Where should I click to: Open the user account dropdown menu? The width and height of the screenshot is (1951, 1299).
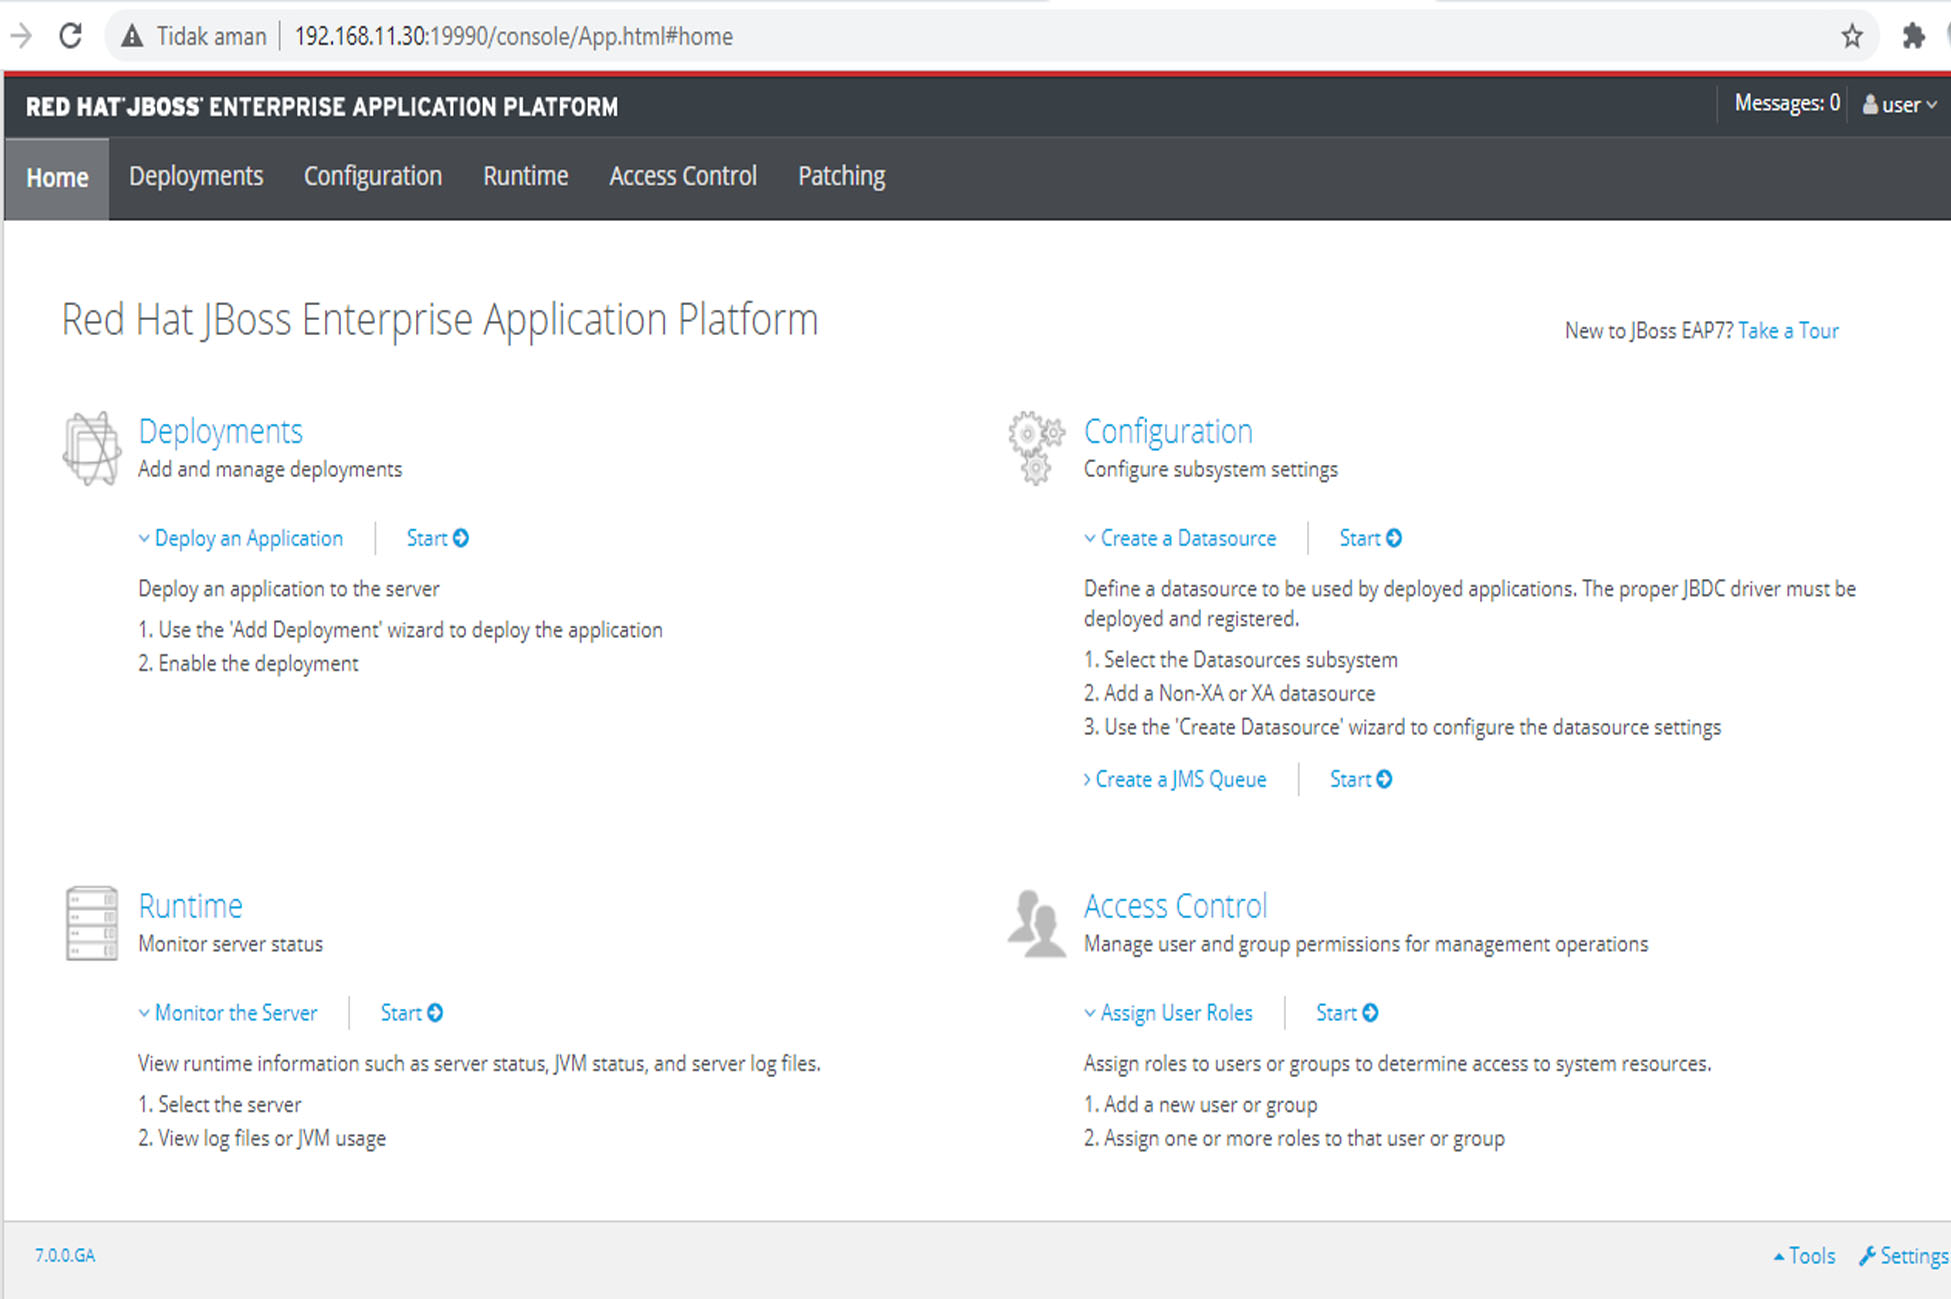click(1900, 104)
